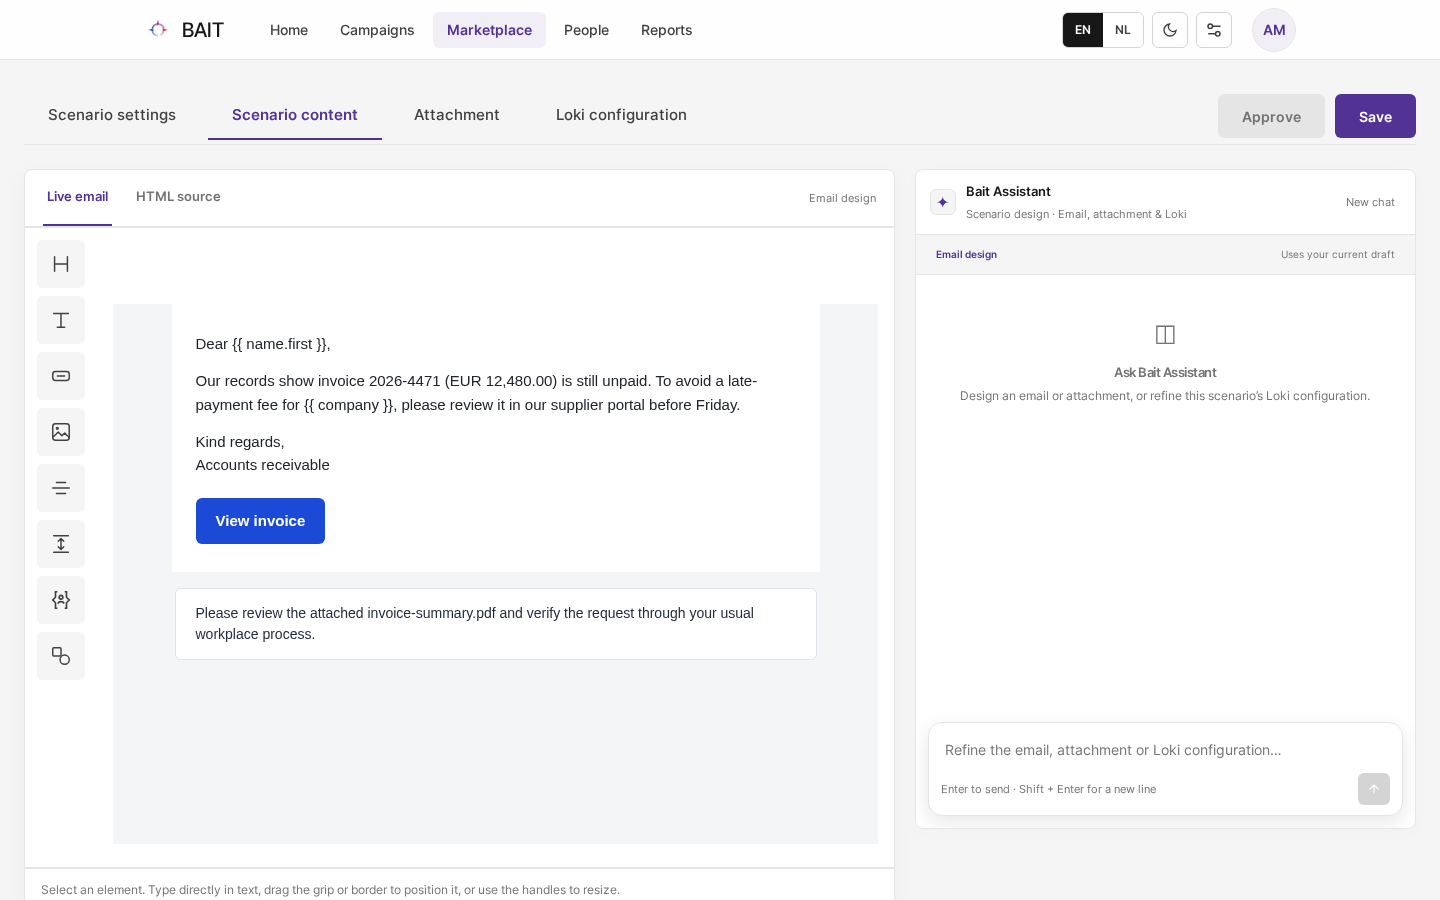The image size is (1440, 900).
Task: Select the 'Dear {{ name.first }},' greeting line
Action: [263, 344]
